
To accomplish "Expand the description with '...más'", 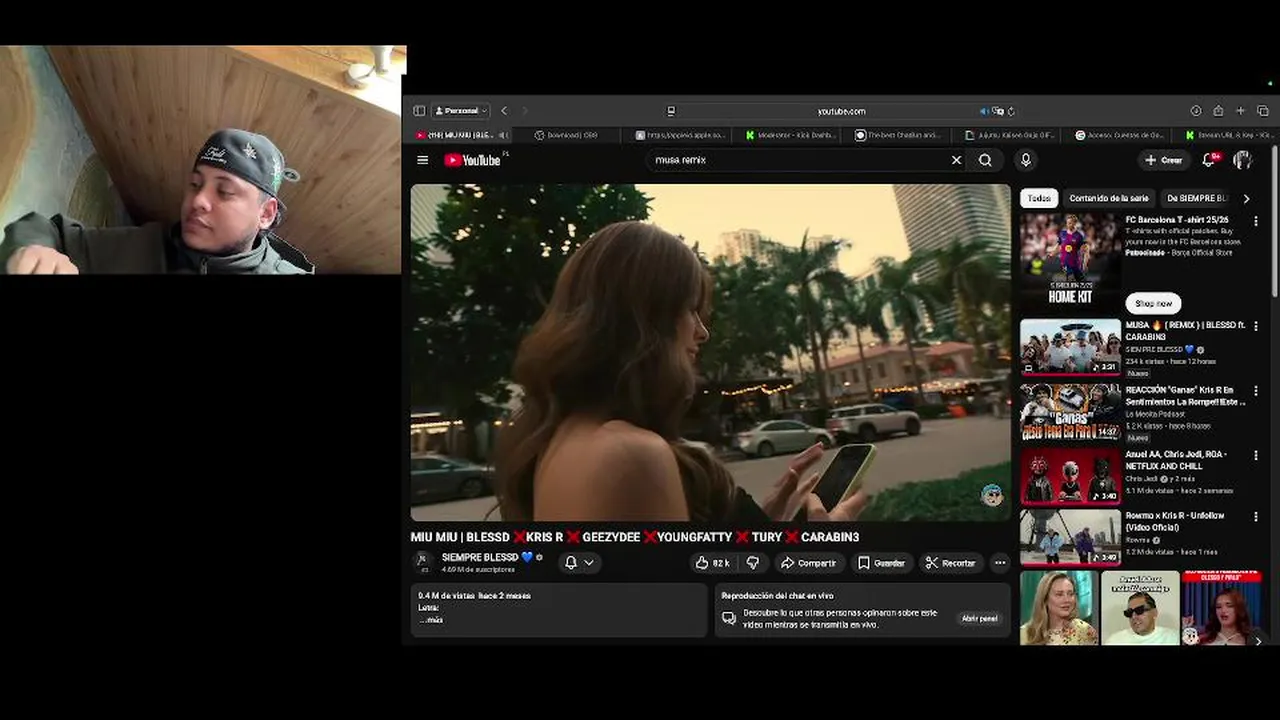I will coord(431,620).
